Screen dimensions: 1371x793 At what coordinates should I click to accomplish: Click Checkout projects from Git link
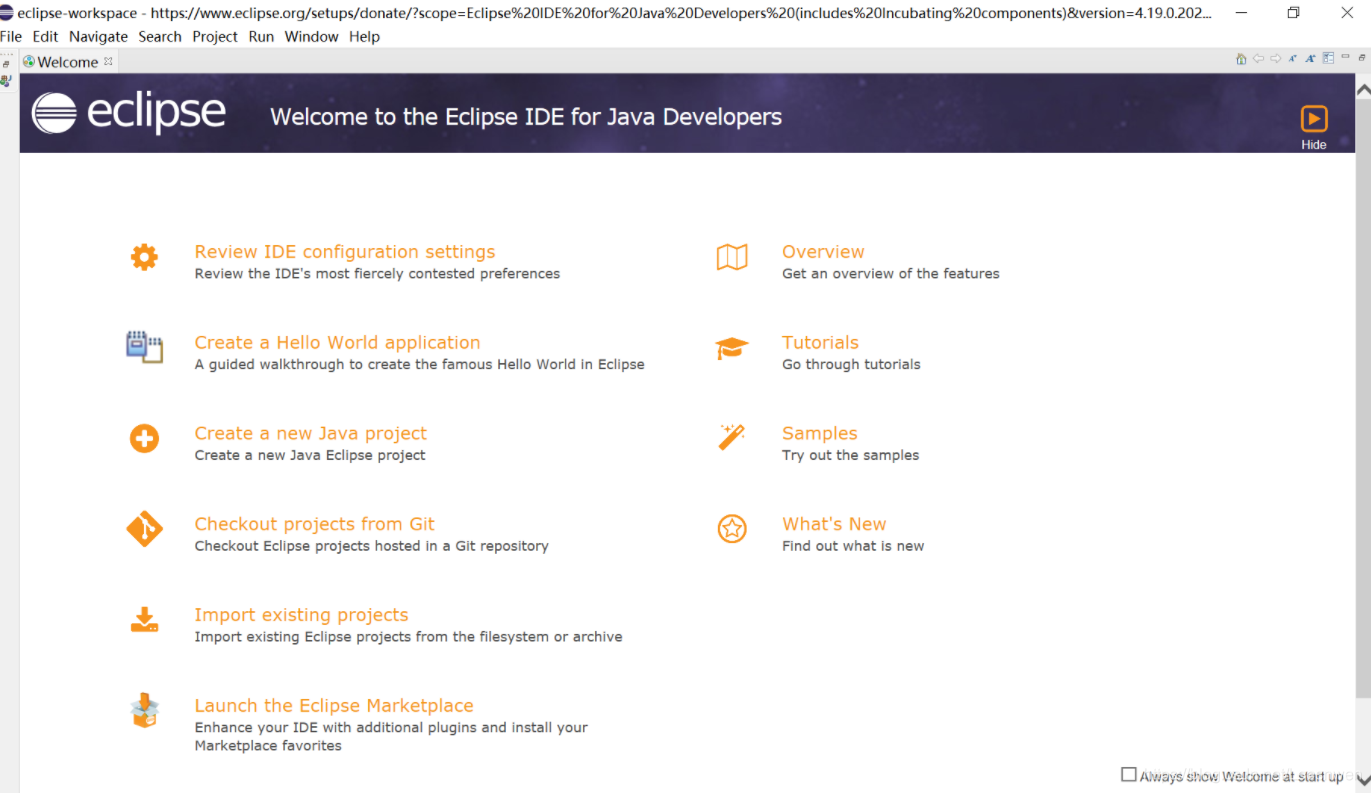coord(314,524)
